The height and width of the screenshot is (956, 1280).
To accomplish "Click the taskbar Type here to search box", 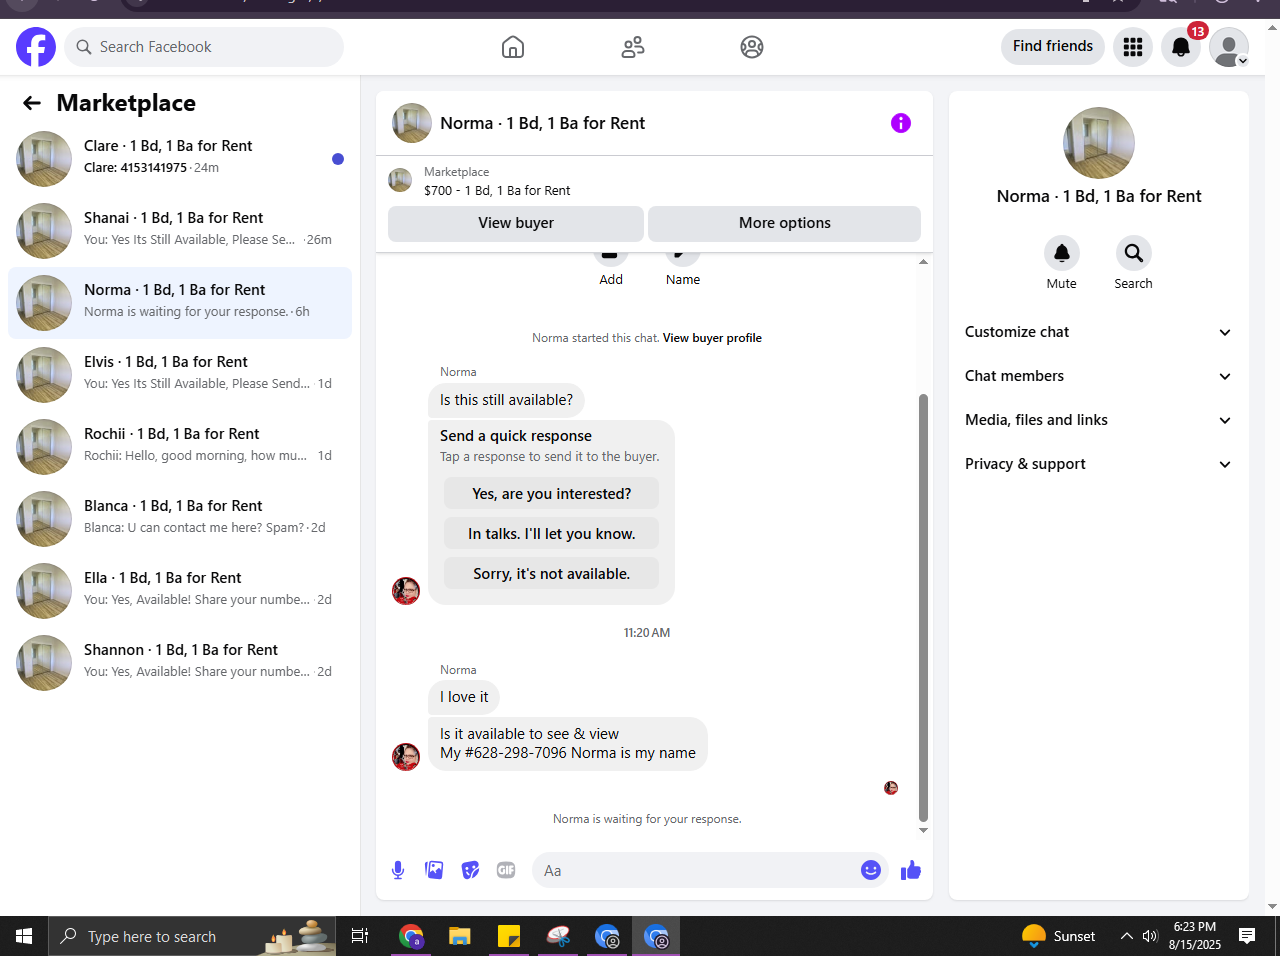I will [192, 936].
